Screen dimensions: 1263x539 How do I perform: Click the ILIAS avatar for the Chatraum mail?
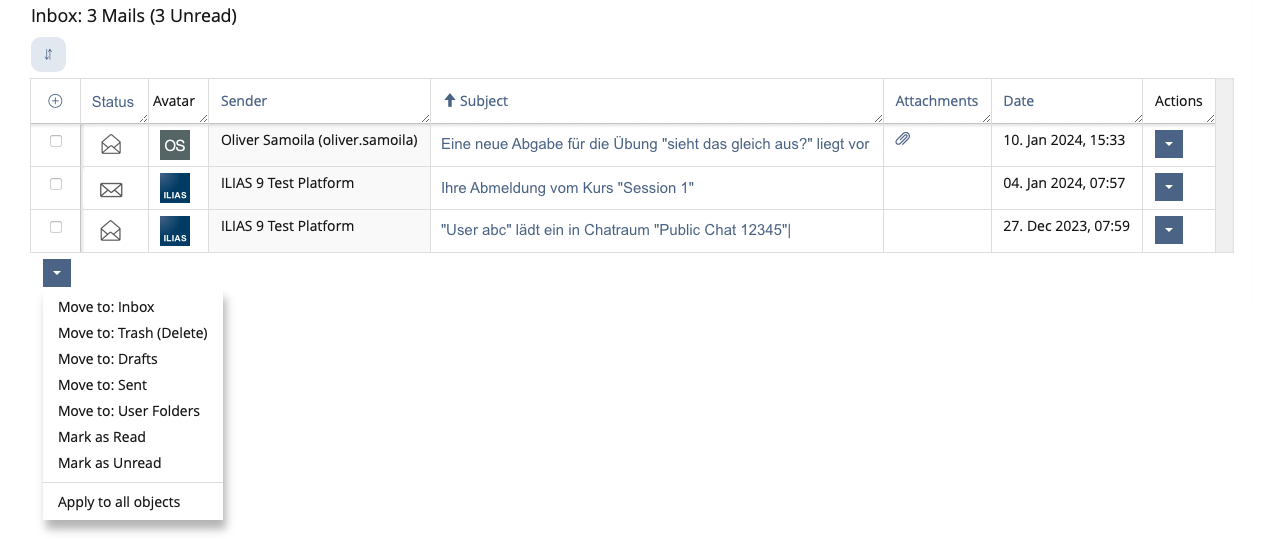pyautogui.click(x=175, y=231)
